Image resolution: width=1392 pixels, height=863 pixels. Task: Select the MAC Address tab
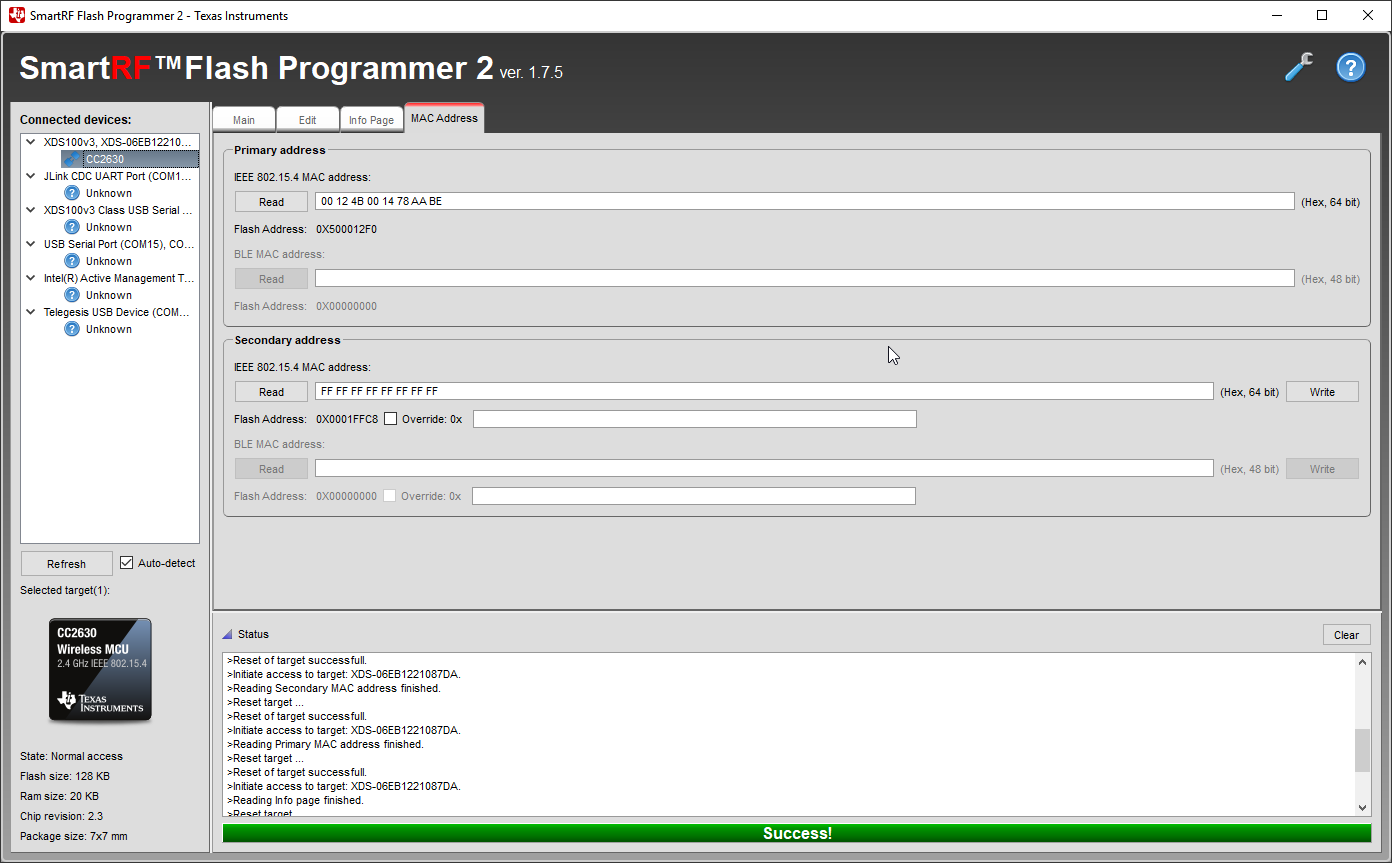pos(444,117)
